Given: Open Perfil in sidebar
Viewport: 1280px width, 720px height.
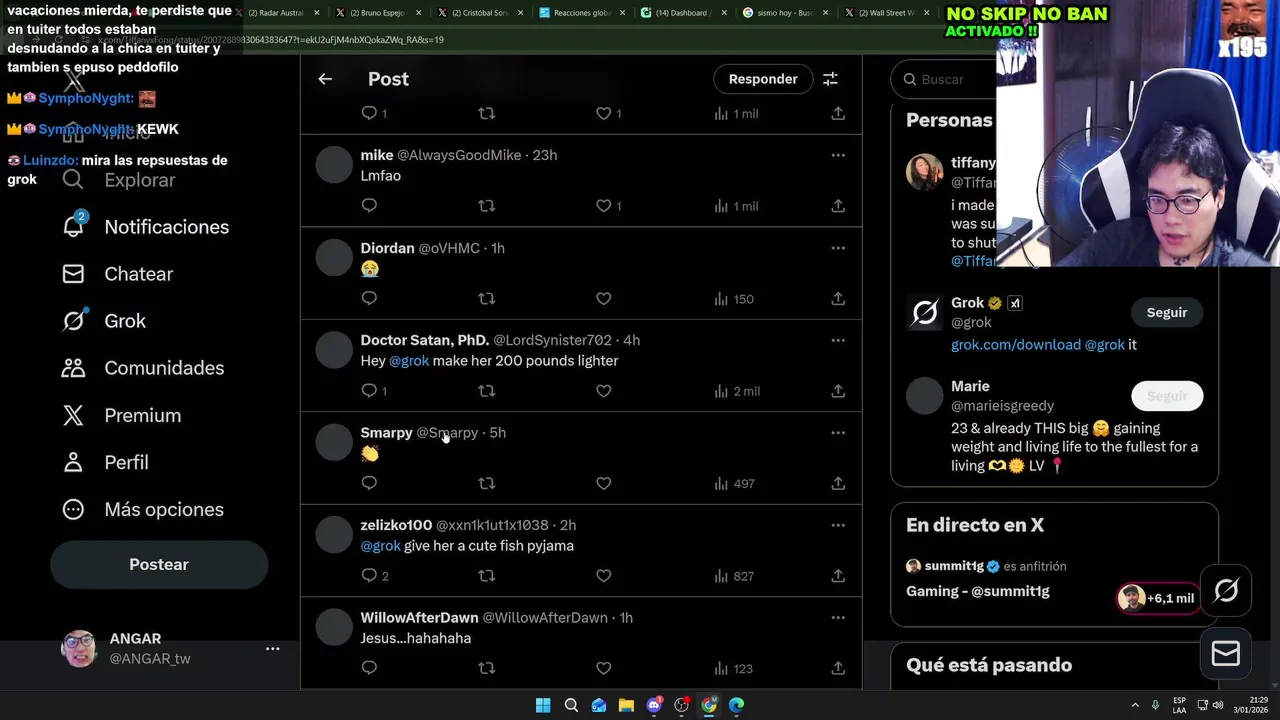Looking at the screenshot, I should [x=105, y=462].
